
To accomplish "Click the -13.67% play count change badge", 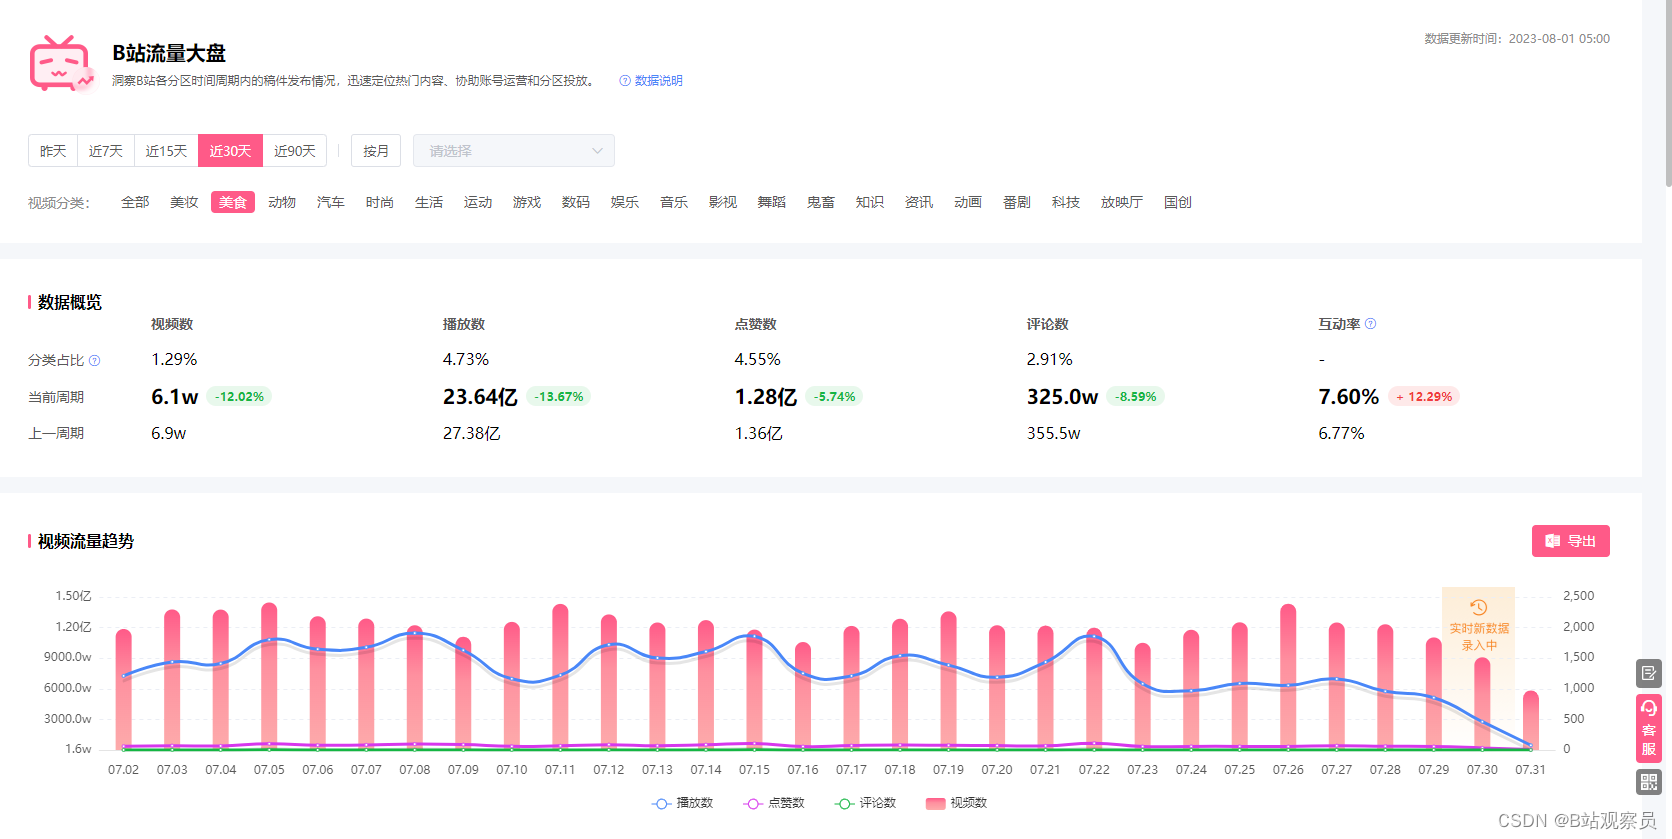I will (x=559, y=397).
